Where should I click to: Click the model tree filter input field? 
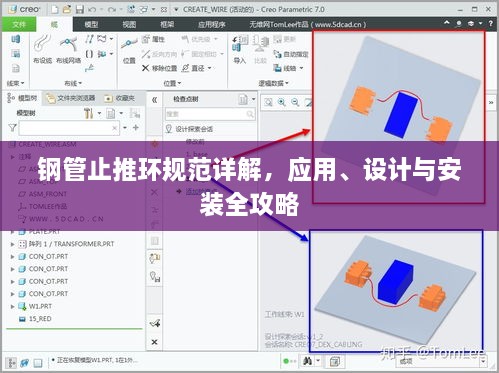(x=69, y=128)
